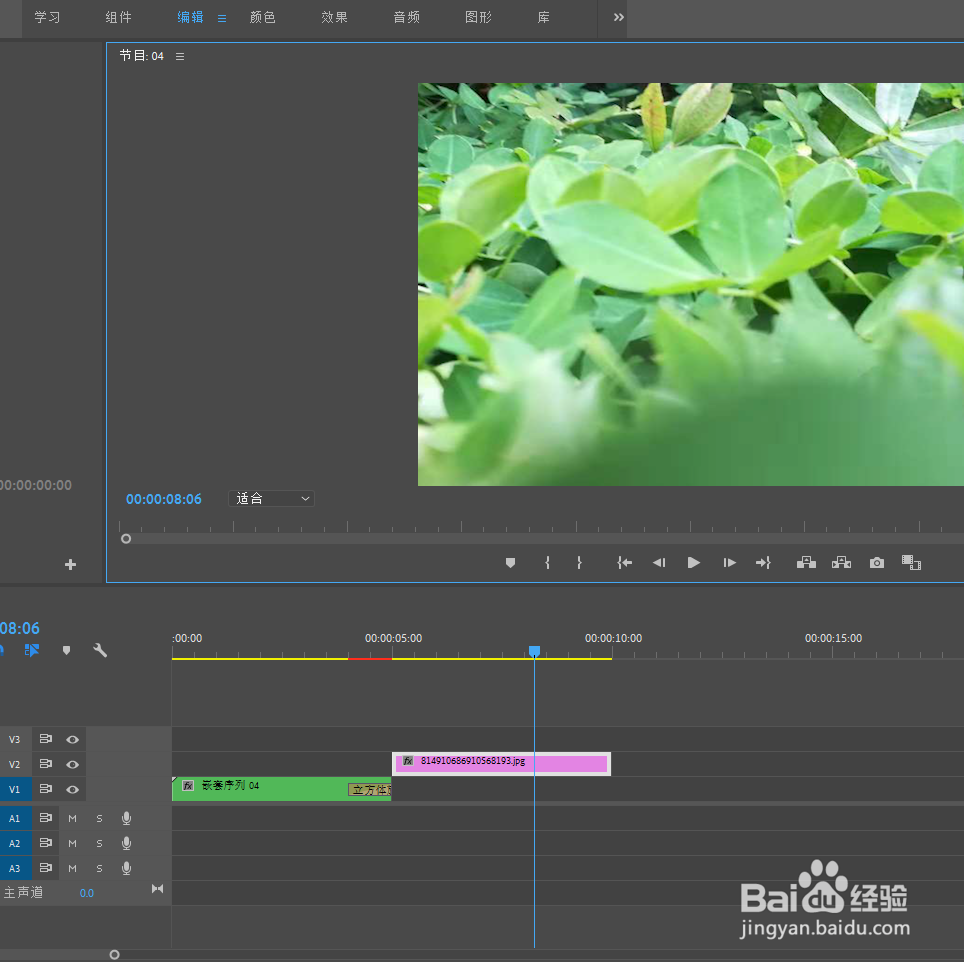Screen dimensions: 964x962
Task: Hide track V2 output with eye
Action: point(73,764)
